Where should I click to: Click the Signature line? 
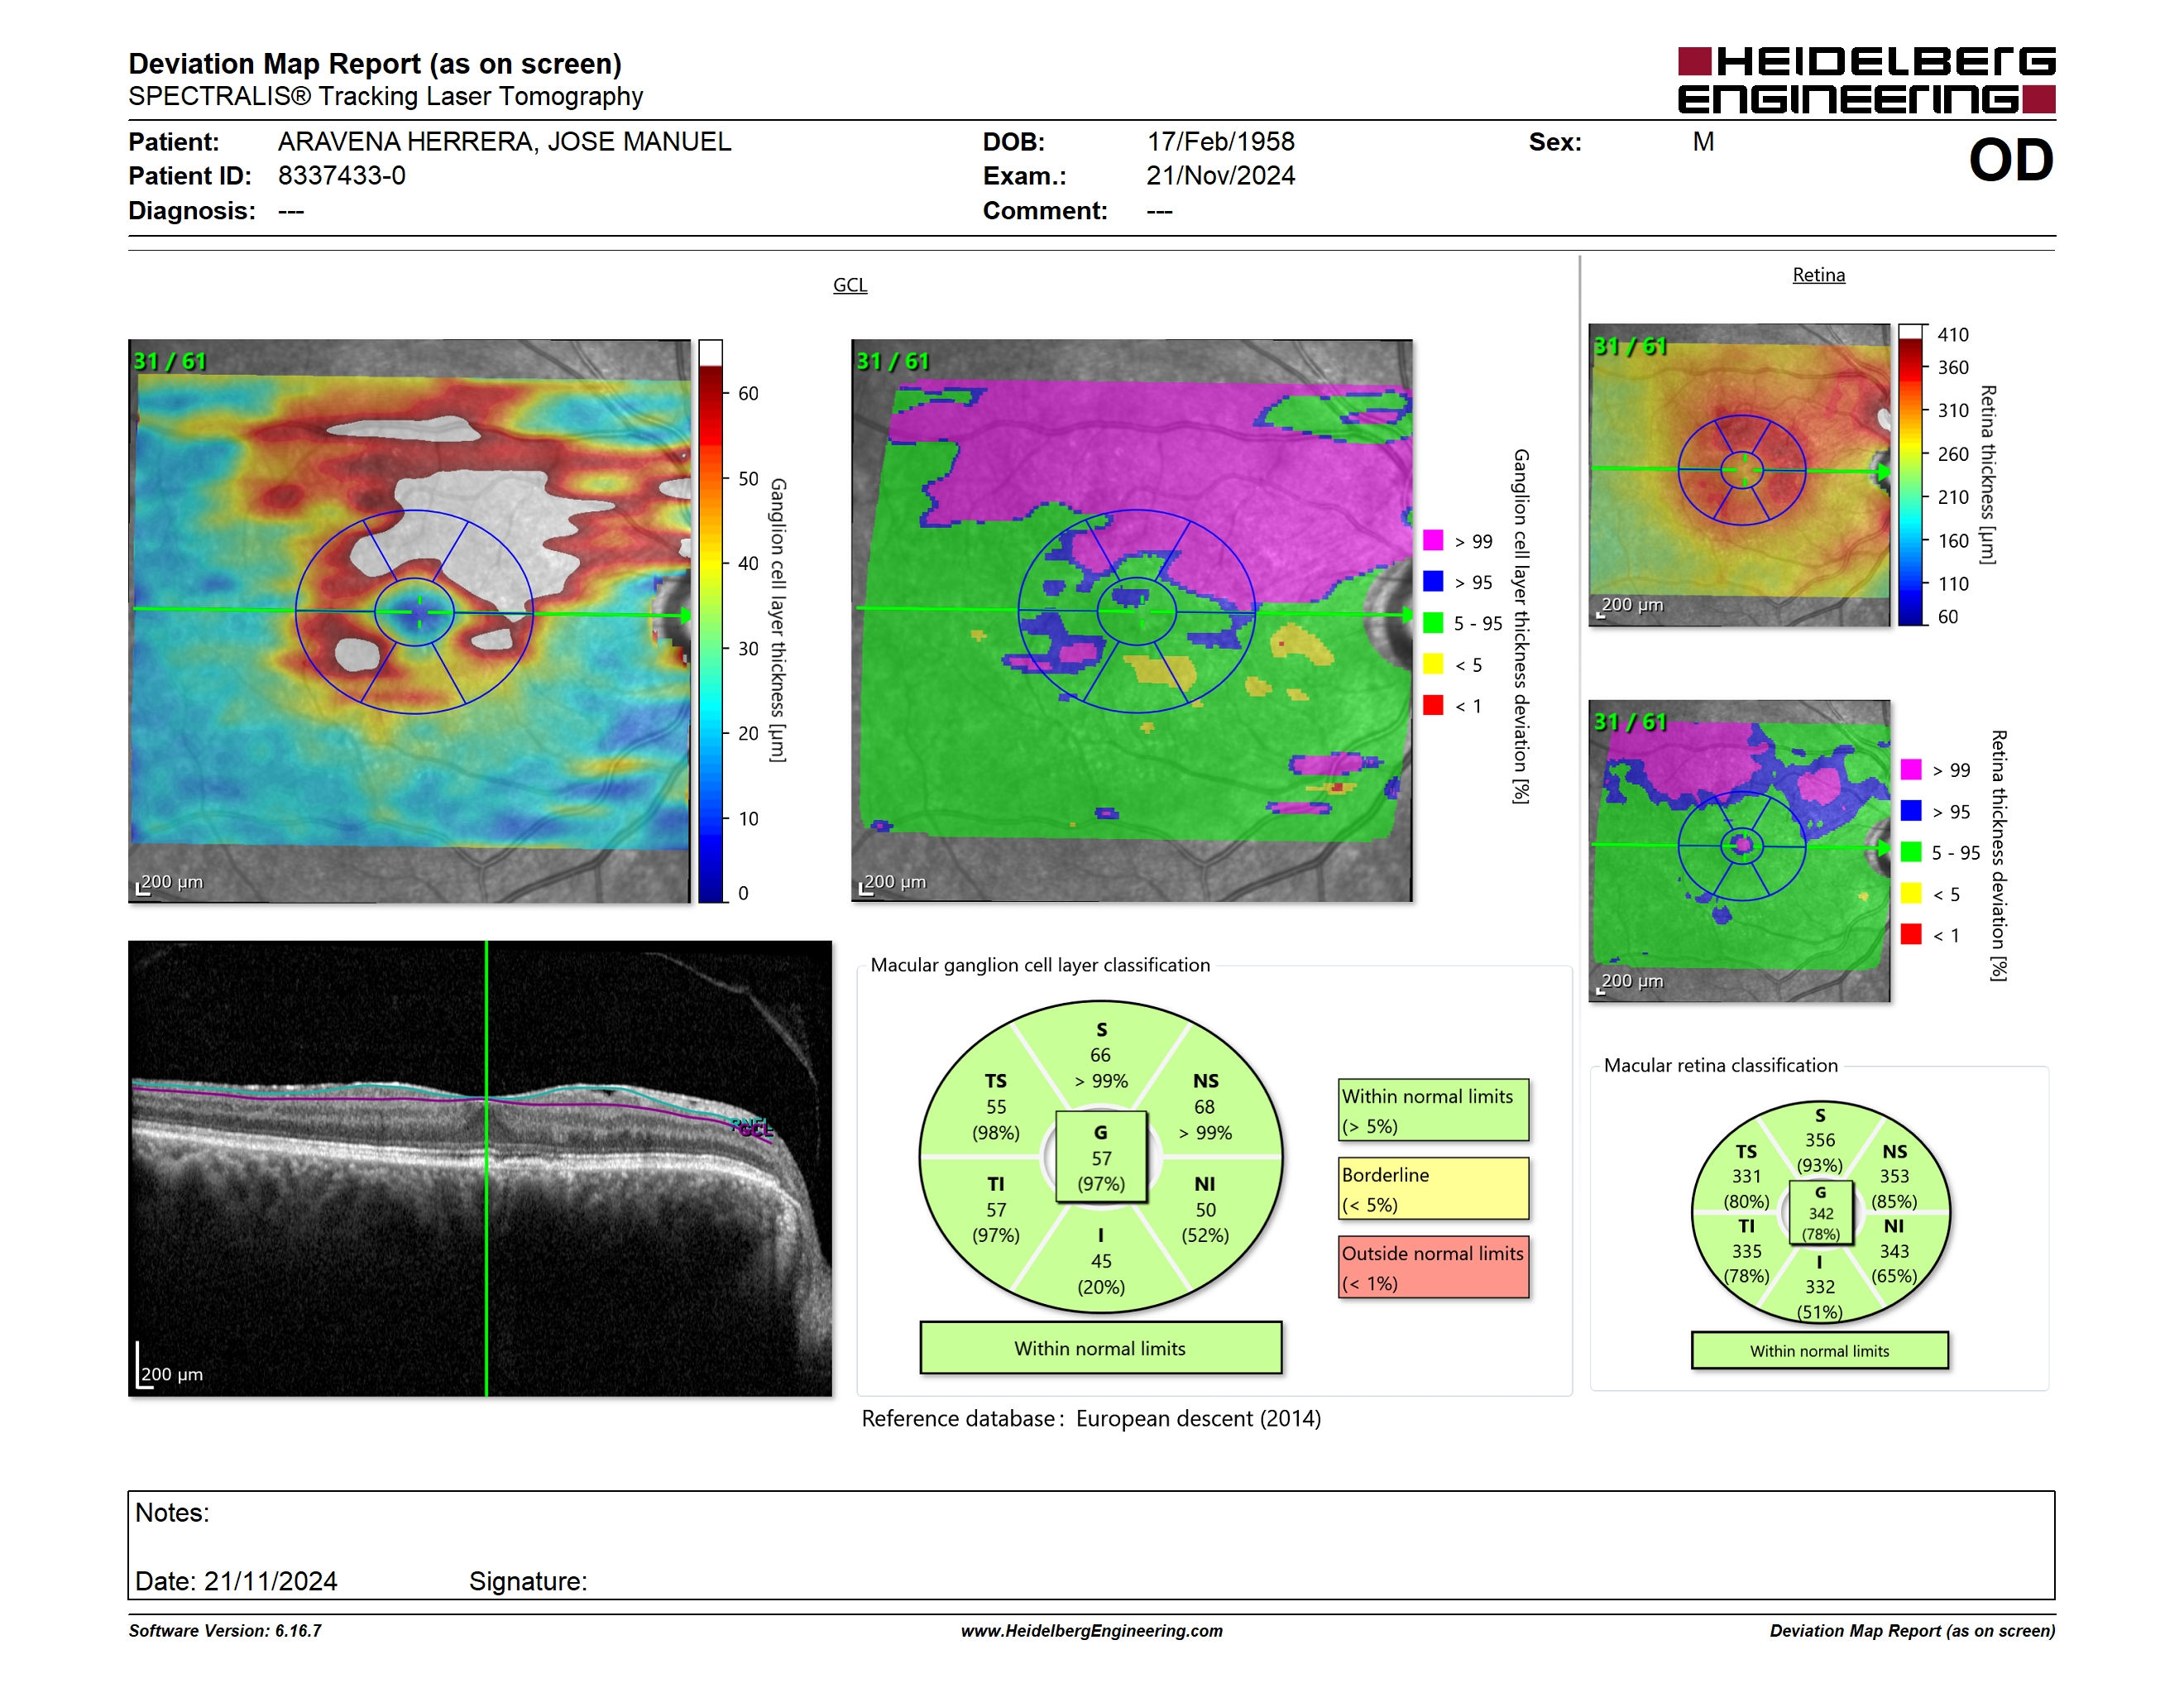point(528,1581)
